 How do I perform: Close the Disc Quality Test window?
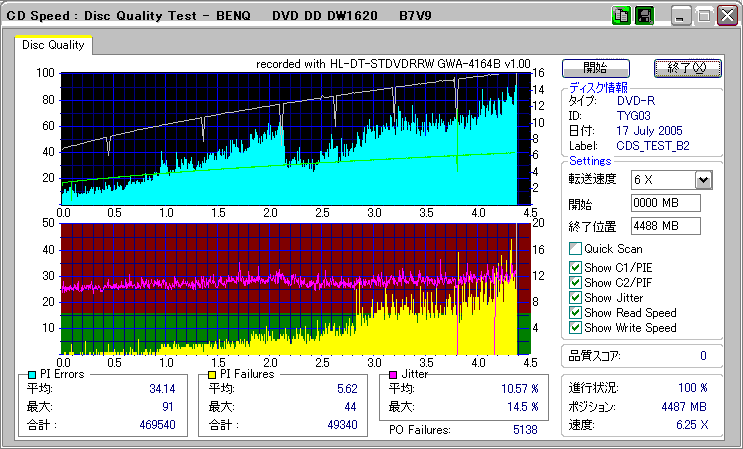[727, 17]
